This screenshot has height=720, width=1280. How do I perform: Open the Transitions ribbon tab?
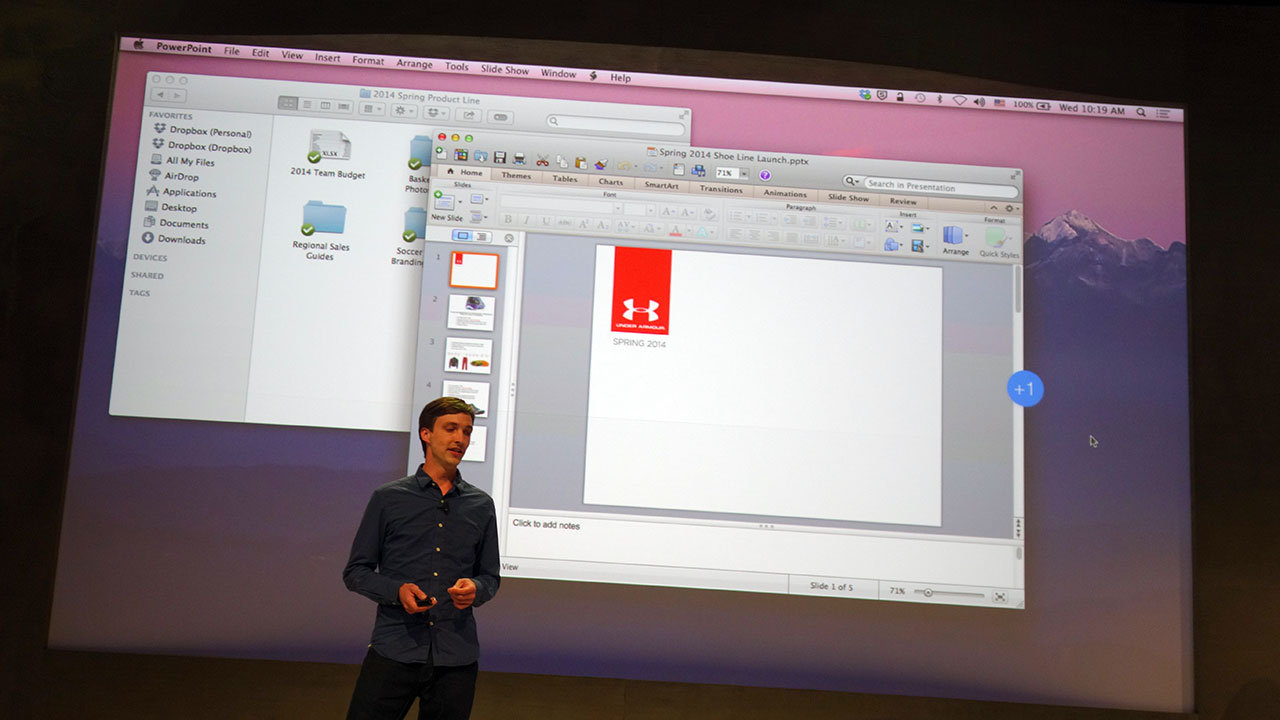721,189
